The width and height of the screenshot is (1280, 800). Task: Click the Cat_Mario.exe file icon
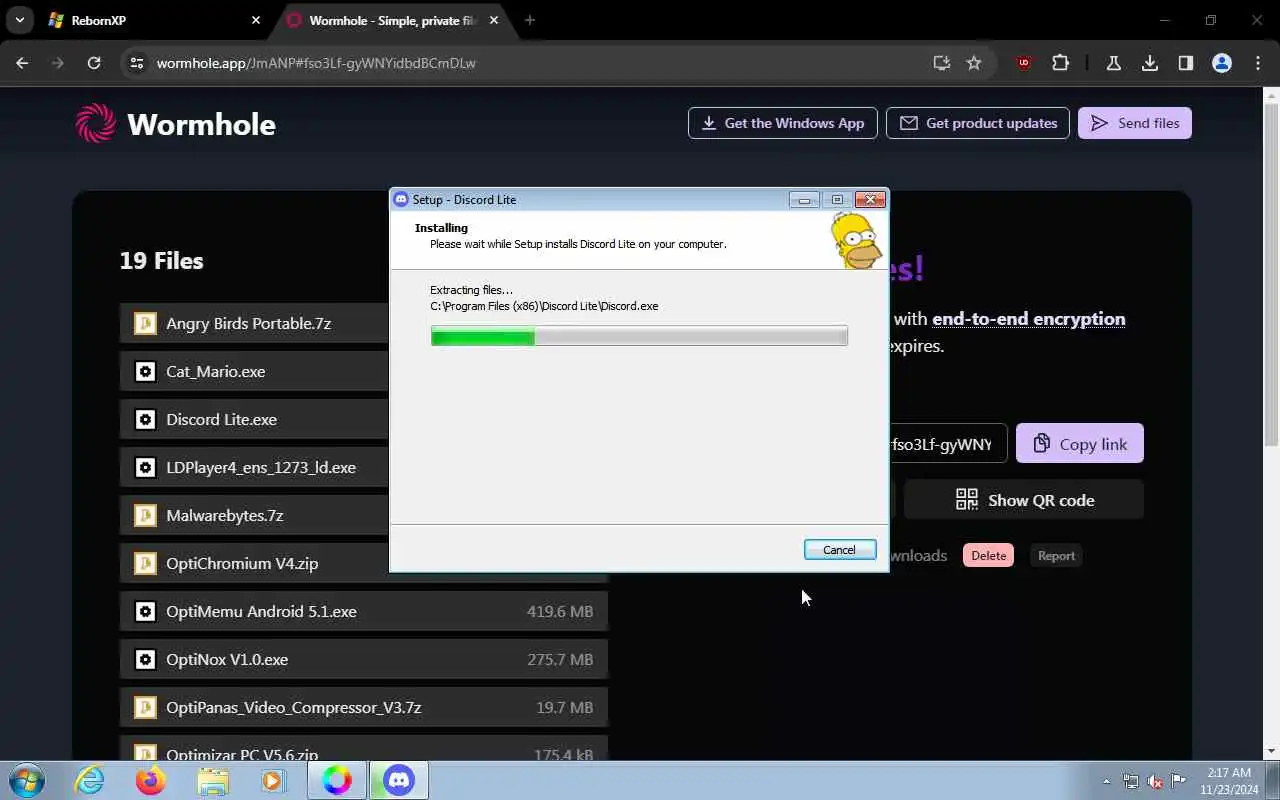pyautogui.click(x=145, y=371)
